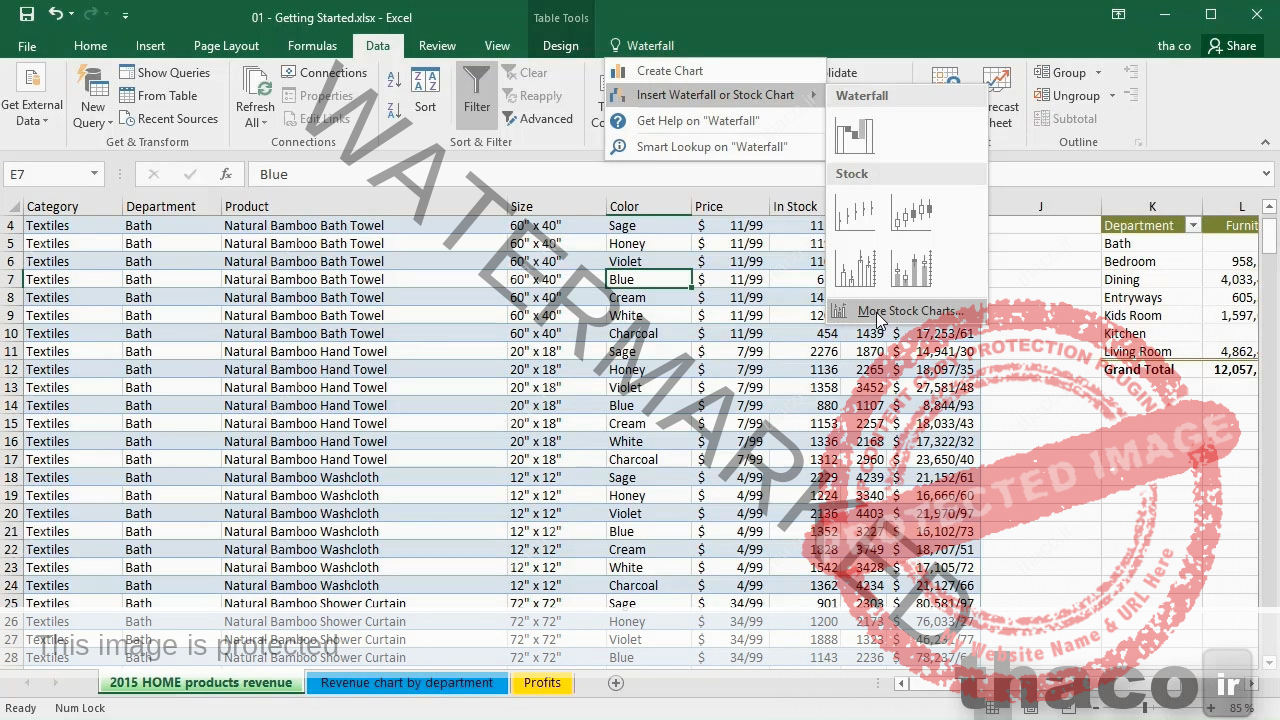Open the Department pivot filter dropdown
The width and height of the screenshot is (1280, 720).
click(1192, 225)
